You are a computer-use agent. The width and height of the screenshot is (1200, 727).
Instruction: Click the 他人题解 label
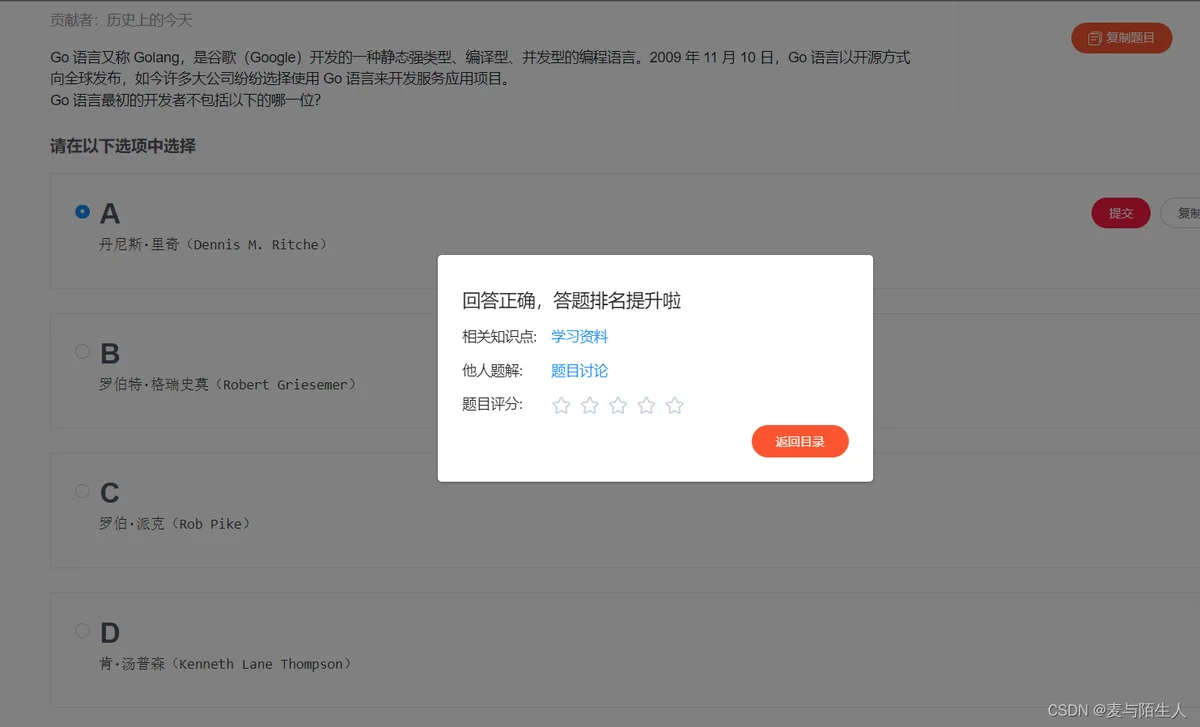pyautogui.click(x=493, y=371)
